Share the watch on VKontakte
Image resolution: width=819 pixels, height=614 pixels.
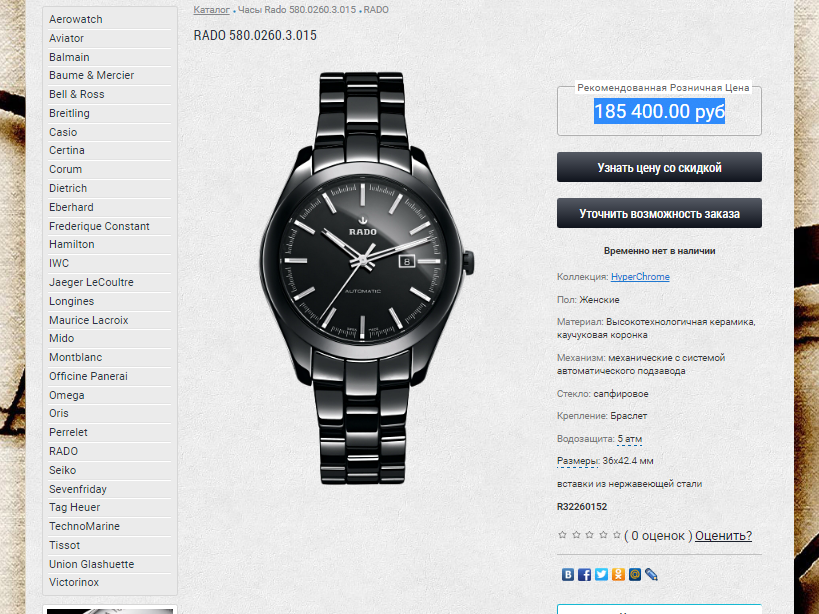click(x=568, y=574)
